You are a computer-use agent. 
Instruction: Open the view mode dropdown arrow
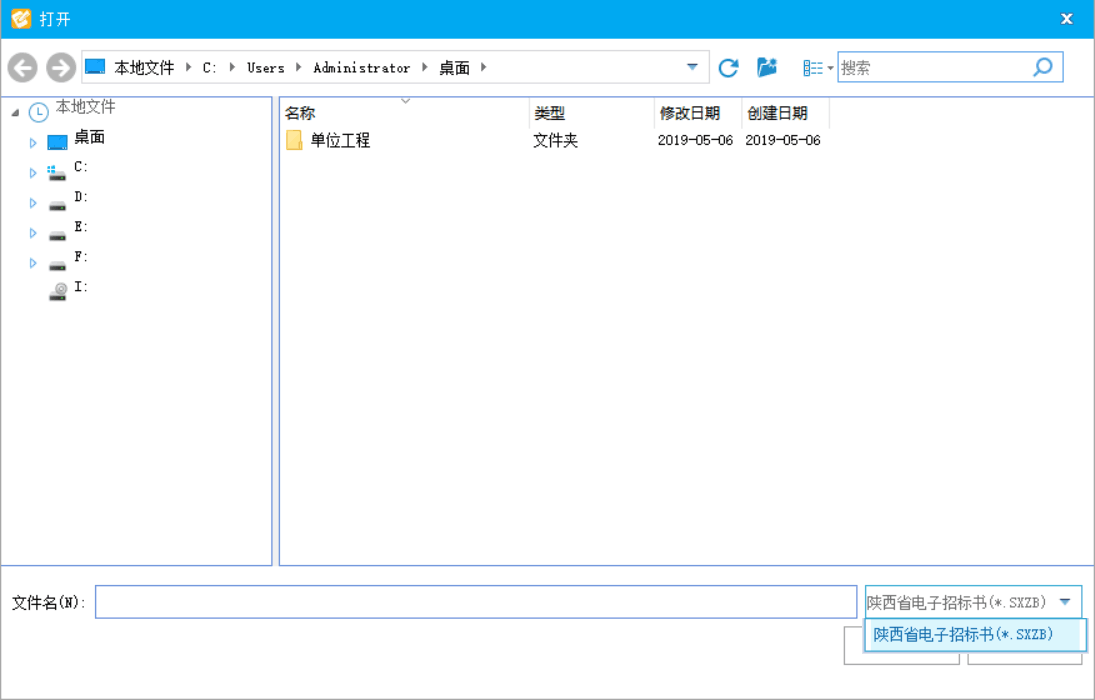coord(828,67)
